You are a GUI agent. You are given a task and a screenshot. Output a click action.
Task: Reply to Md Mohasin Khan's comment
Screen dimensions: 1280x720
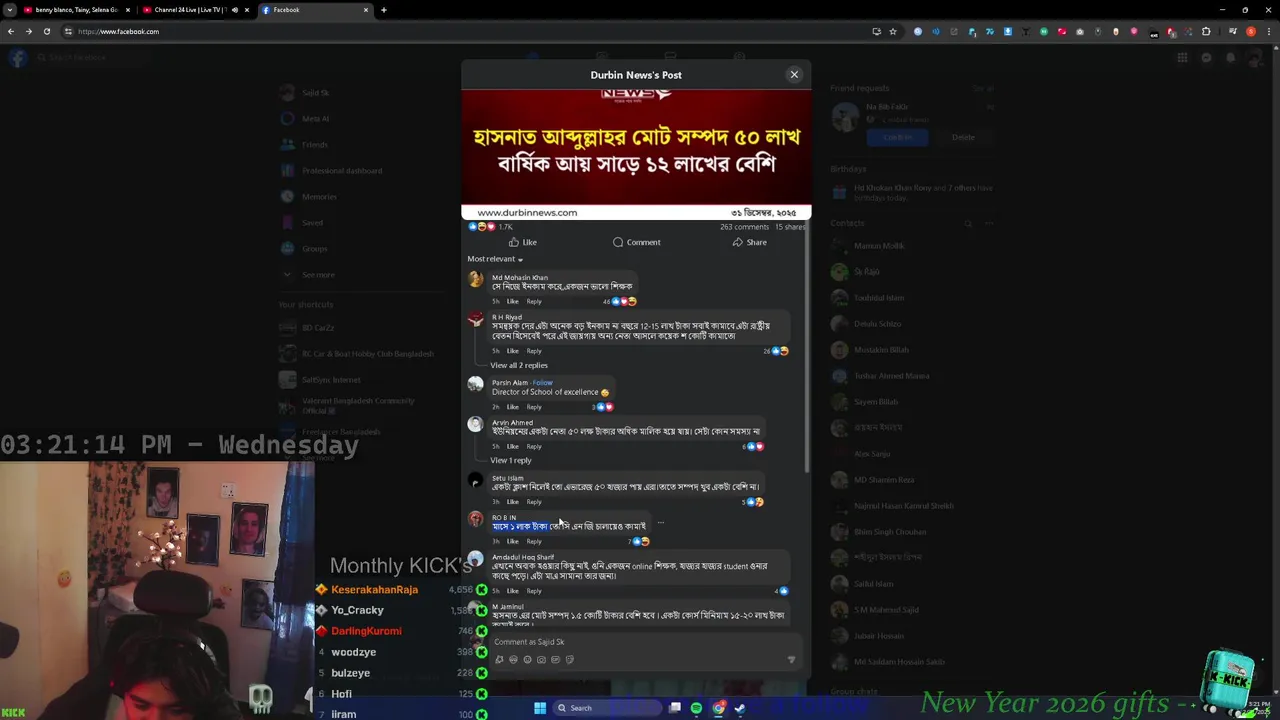pos(534,301)
